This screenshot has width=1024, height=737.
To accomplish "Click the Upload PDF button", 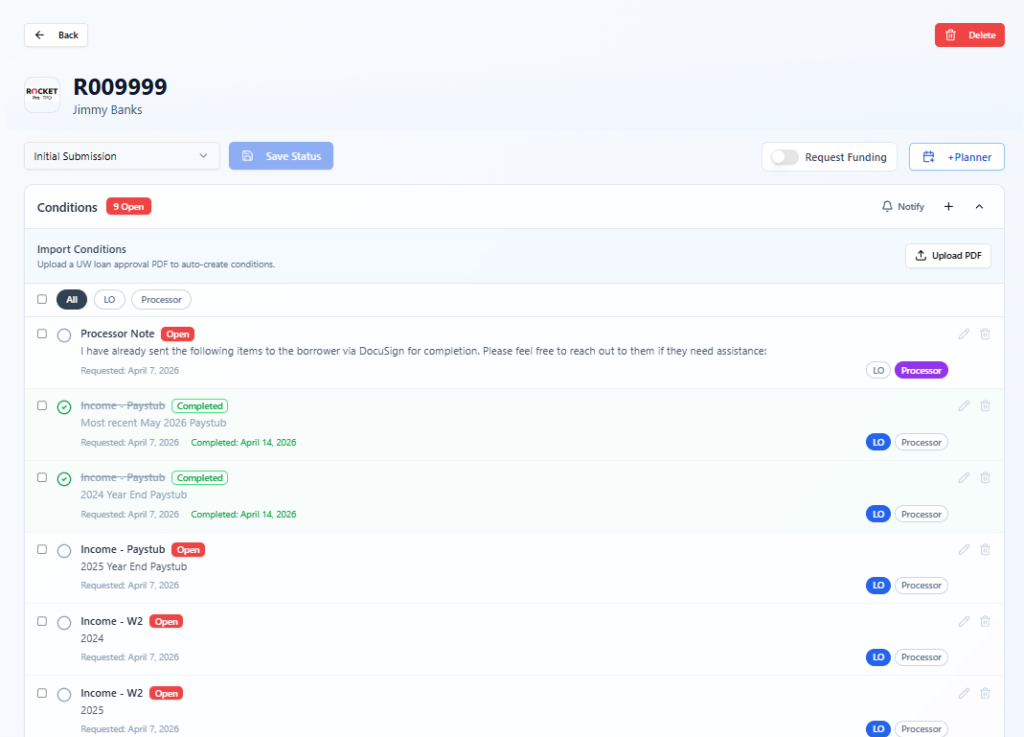I will 948,256.
